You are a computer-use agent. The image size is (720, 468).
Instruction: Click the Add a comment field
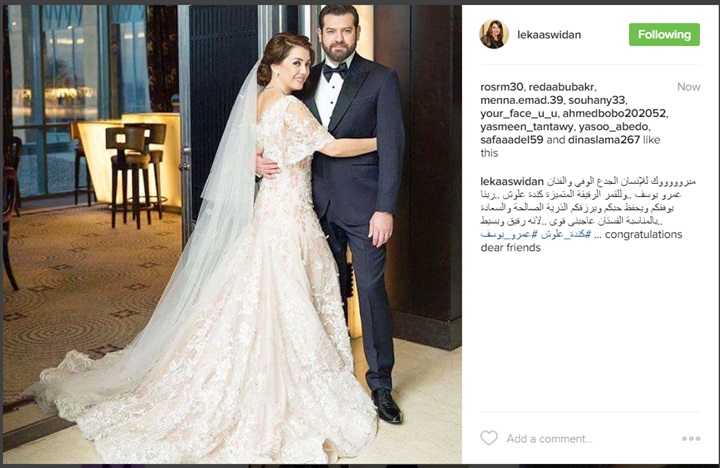[549, 439]
